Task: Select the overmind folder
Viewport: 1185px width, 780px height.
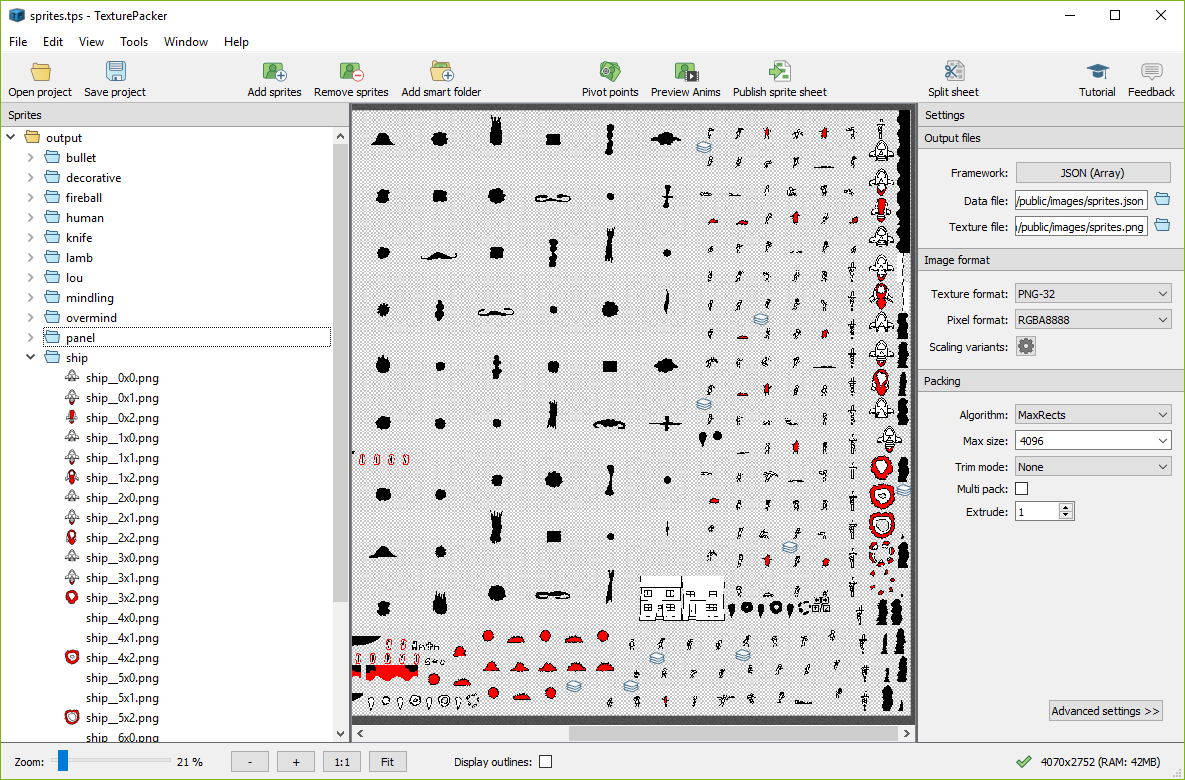Action: (x=91, y=317)
